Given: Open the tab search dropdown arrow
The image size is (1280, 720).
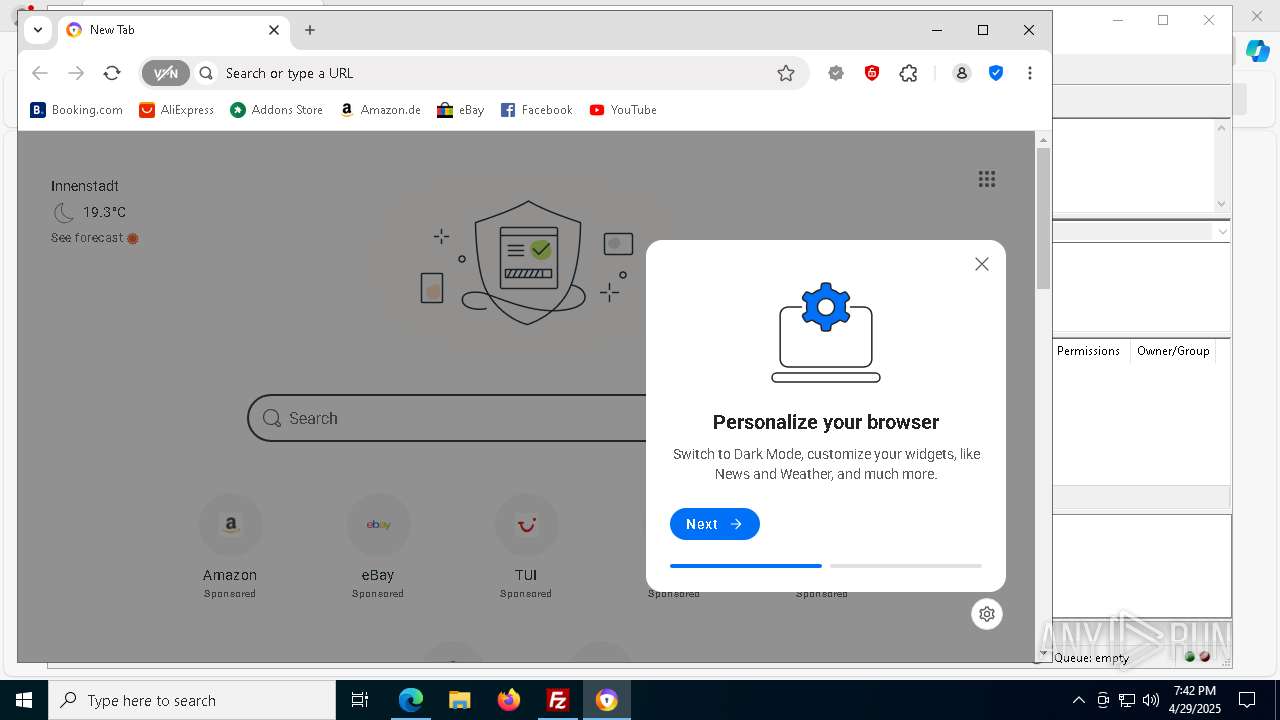Looking at the screenshot, I should [38, 30].
